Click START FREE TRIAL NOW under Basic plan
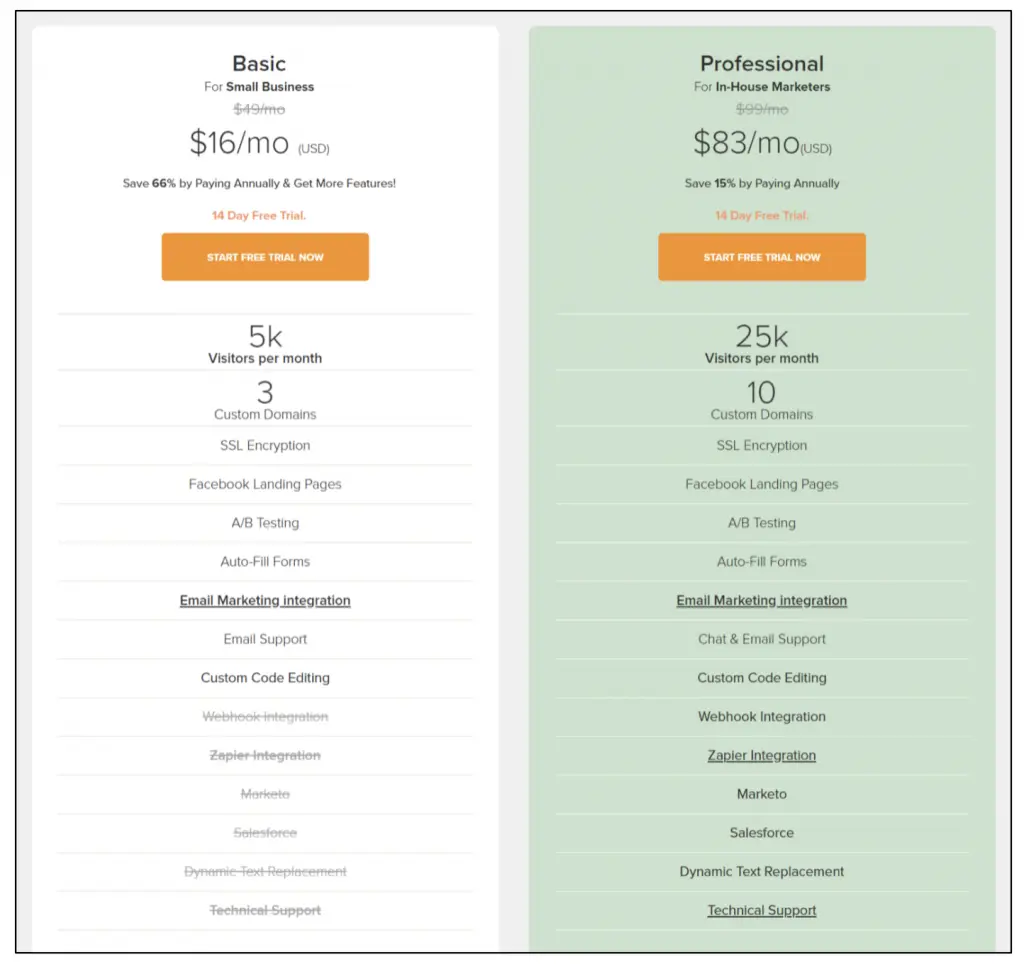This screenshot has height=964, width=1024. coord(264,256)
